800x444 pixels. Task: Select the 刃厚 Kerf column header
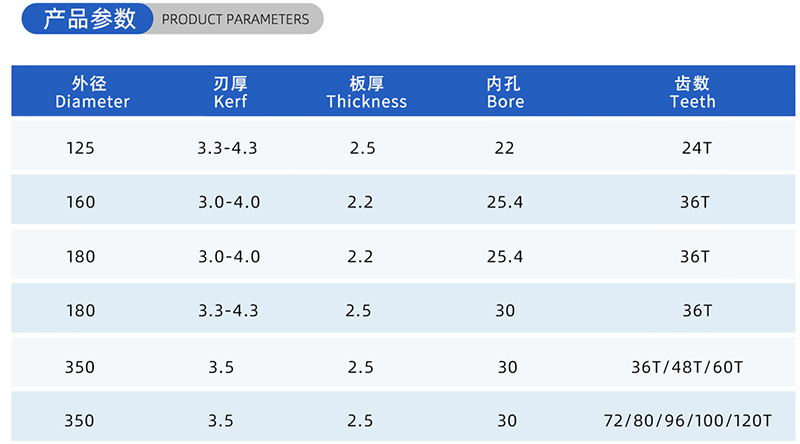point(230,92)
